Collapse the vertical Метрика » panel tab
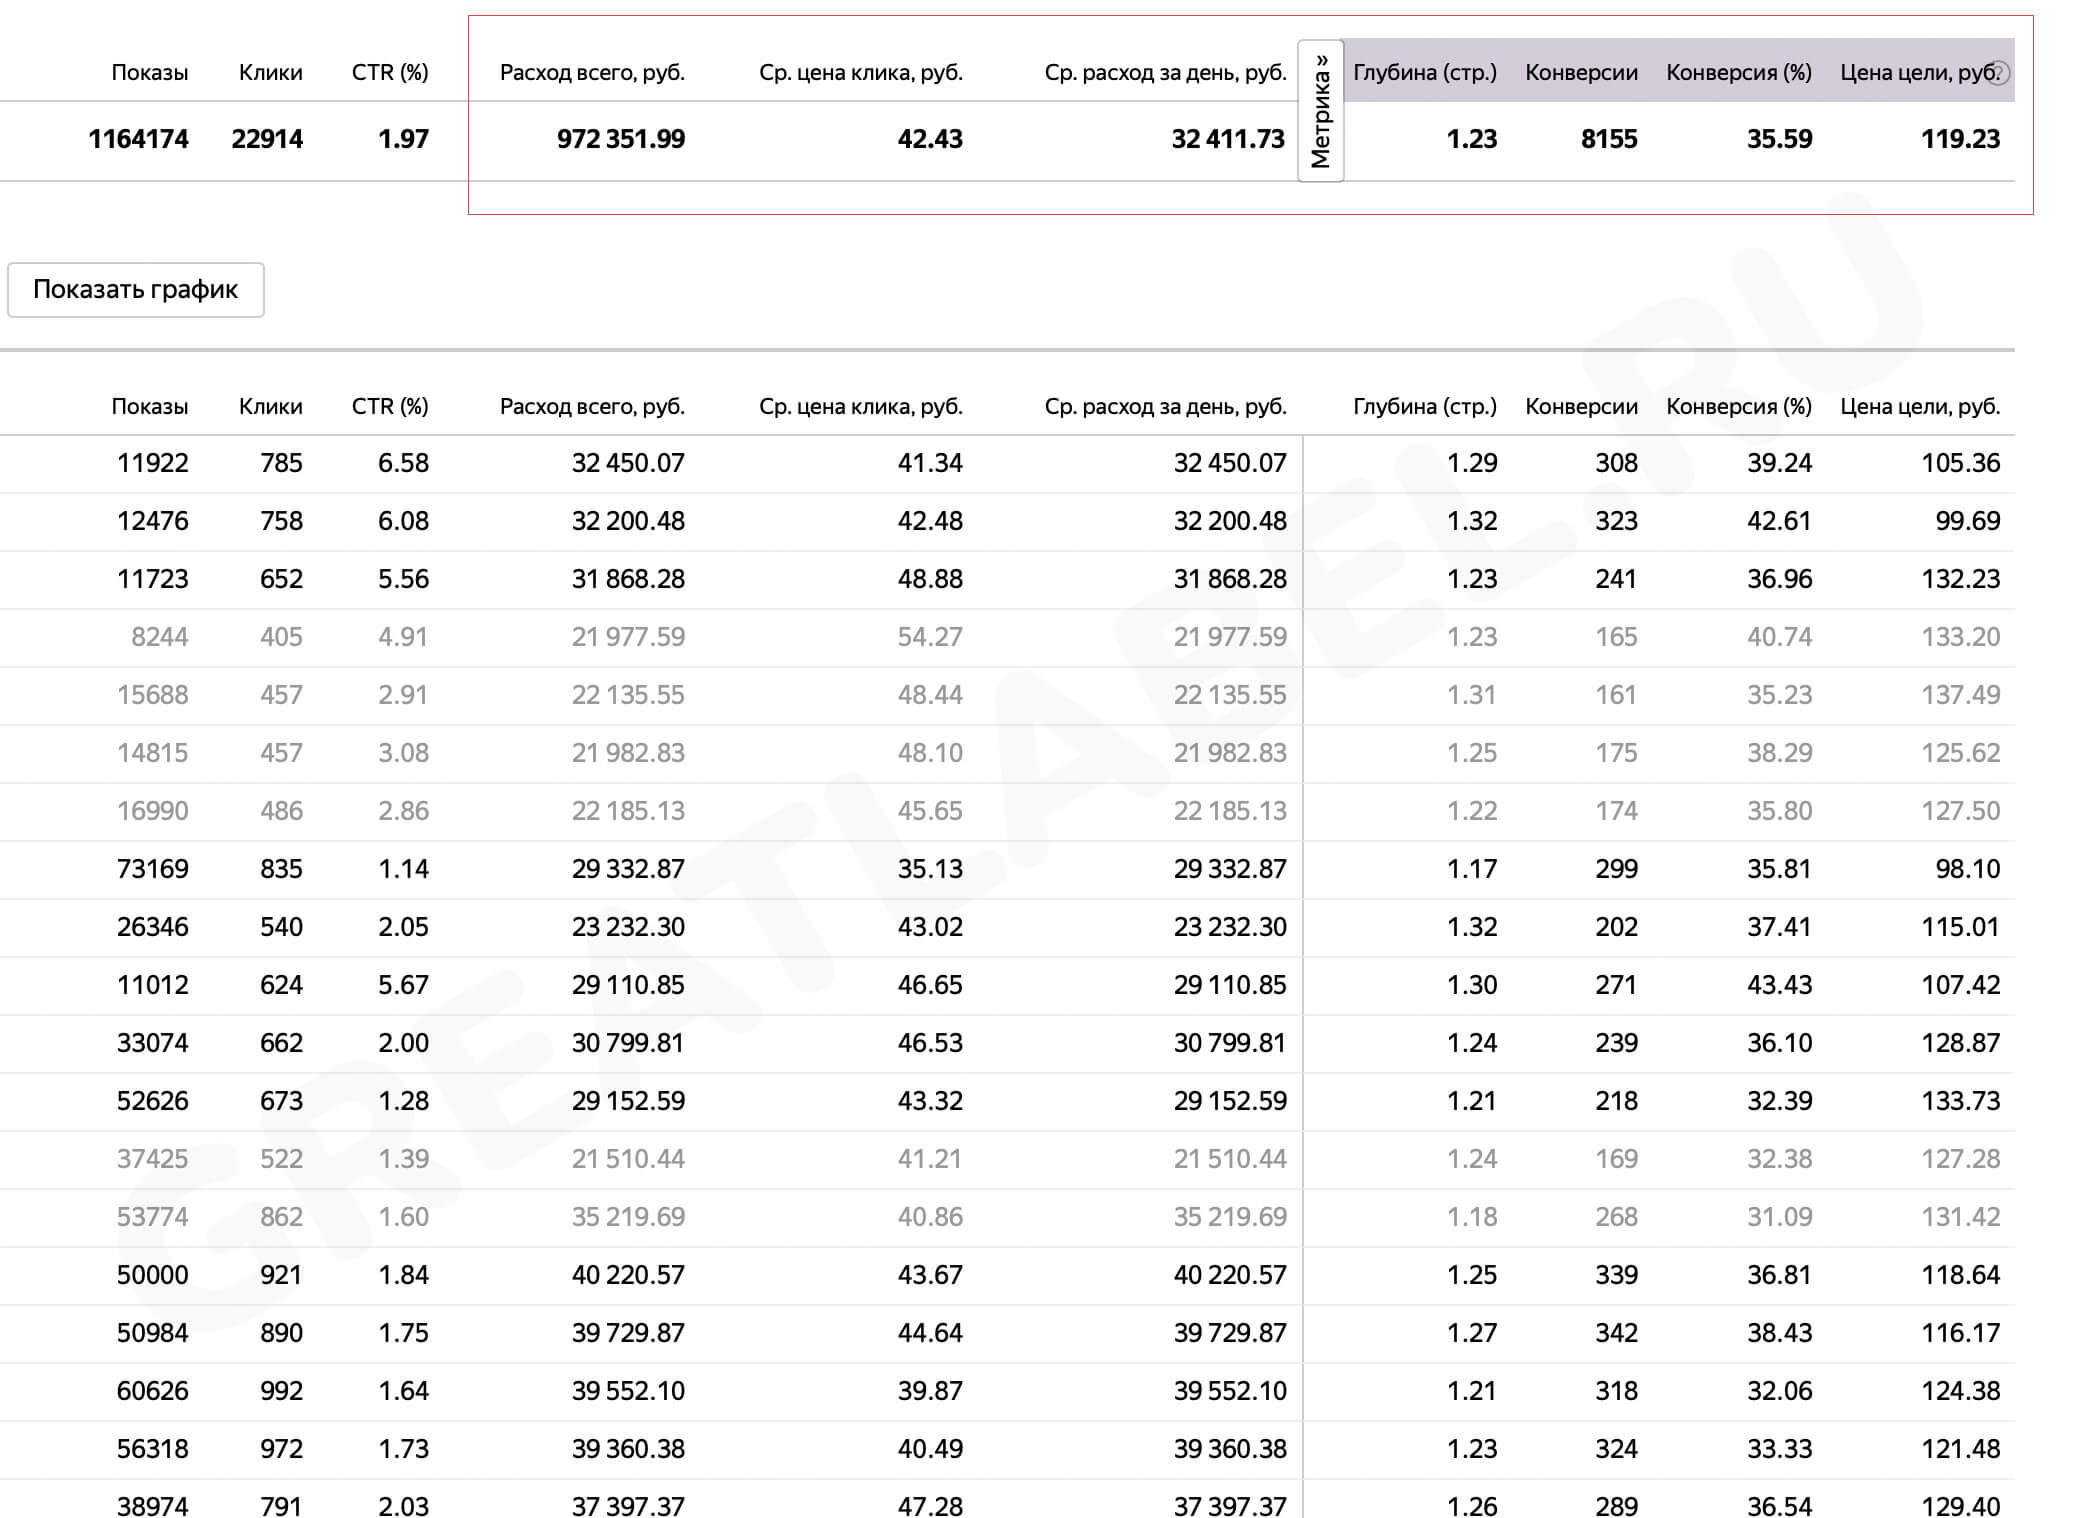Image resolution: width=2077 pixels, height=1518 pixels. (x=1320, y=111)
